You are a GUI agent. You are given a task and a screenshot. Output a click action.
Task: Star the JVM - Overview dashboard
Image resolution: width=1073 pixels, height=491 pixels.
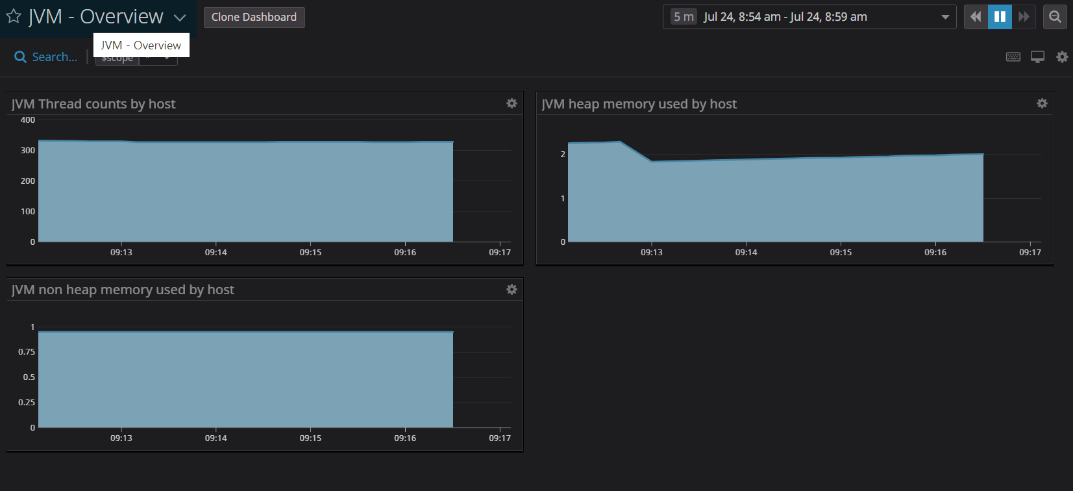pos(14,17)
